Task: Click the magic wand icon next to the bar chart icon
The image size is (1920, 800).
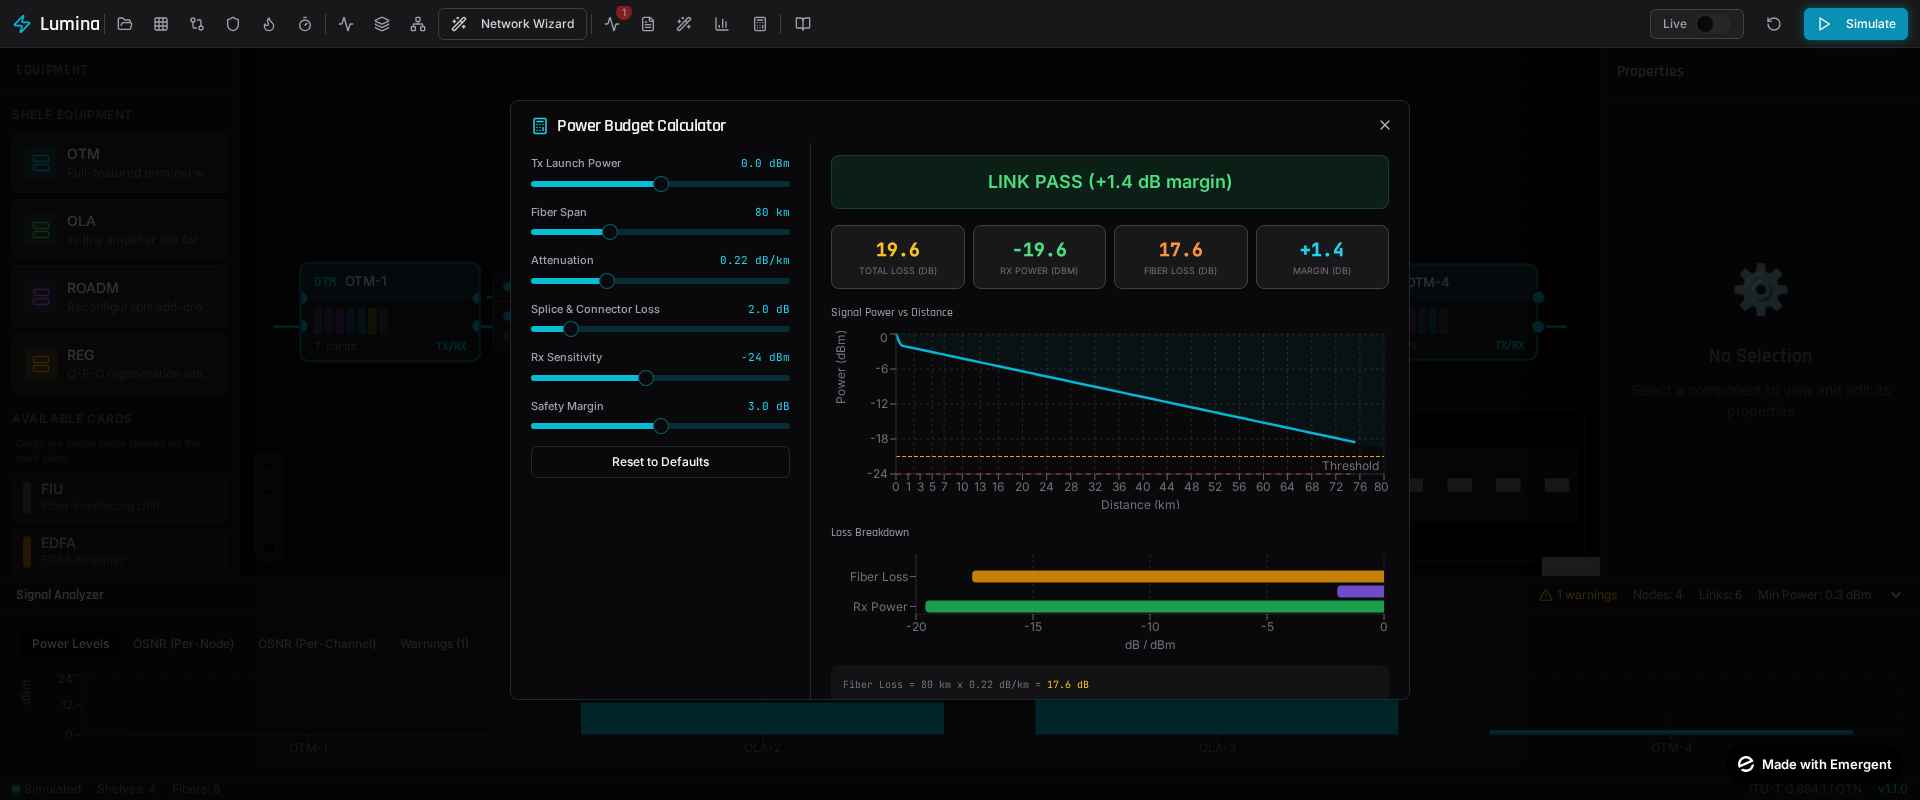Action: tap(684, 24)
